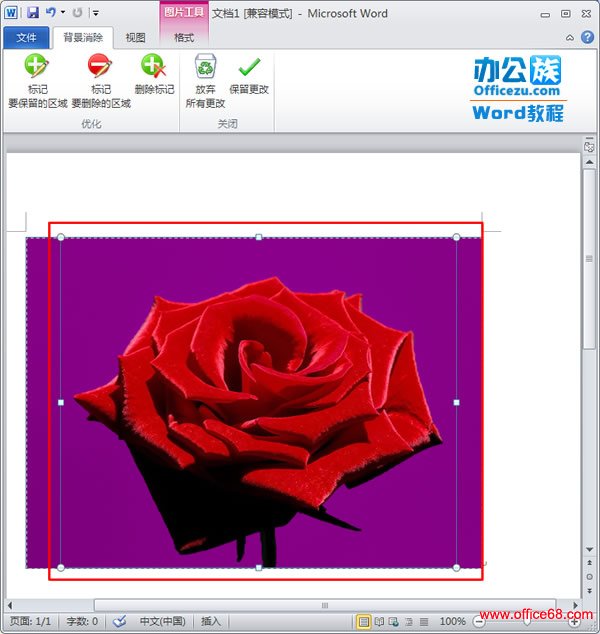Screen dimensions: 600x634
Task: Toggle 插入 insert mode in status bar
Action: pos(210,621)
